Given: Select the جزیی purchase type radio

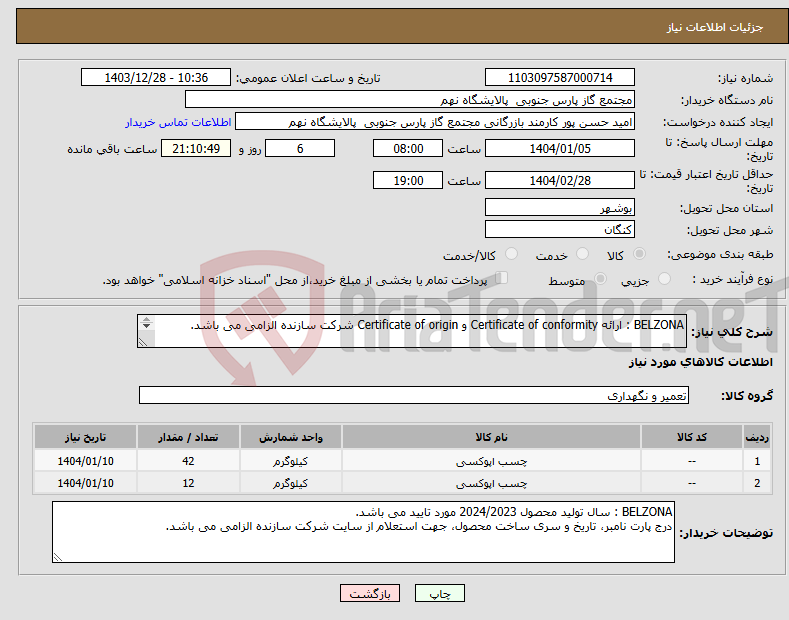Looking at the screenshot, I should 664,279.
